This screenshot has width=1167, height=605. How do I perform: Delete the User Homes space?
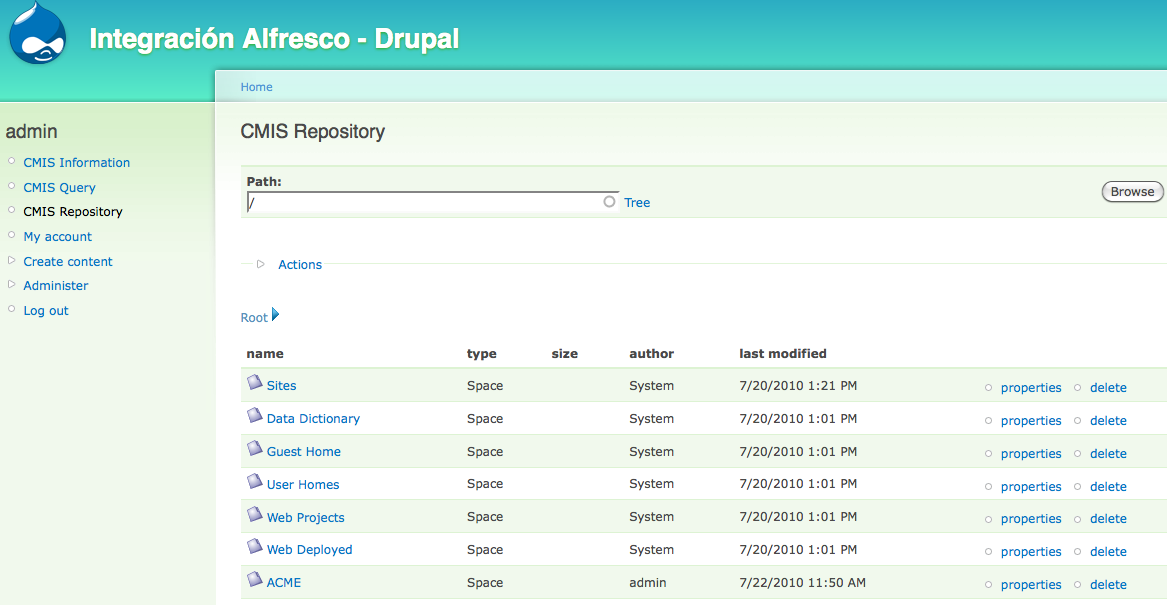coord(1108,487)
